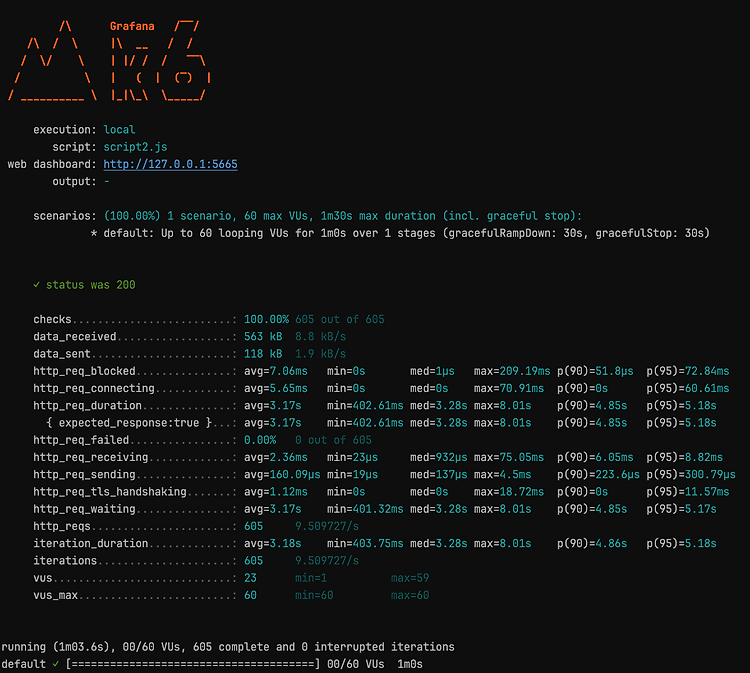Click the scenarios summary line
750x673 pixels.
308,216
